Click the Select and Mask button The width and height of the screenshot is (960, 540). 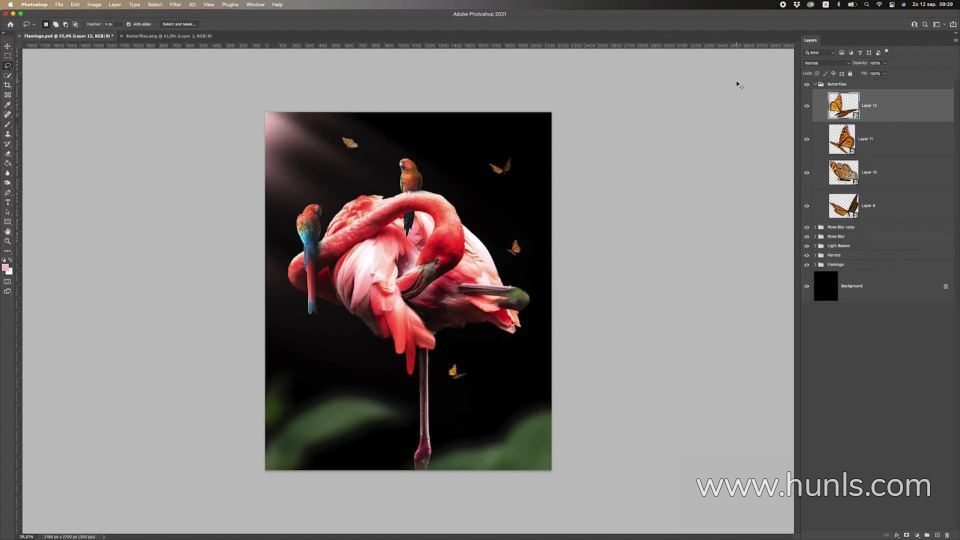[x=179, y=24]
